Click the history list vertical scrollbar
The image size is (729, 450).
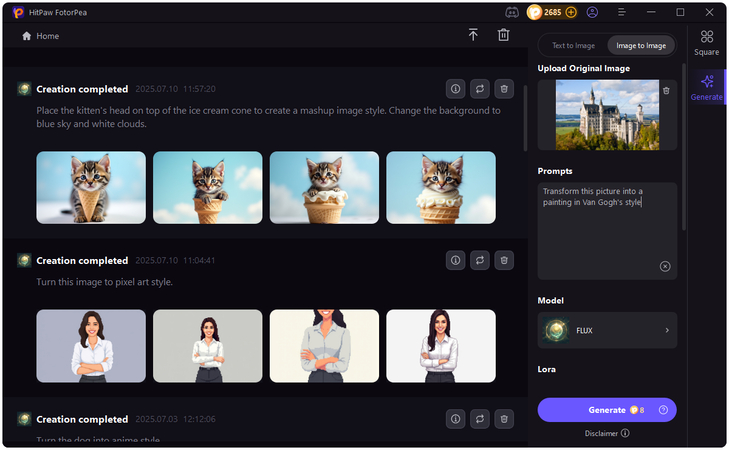pyautogui.click(x=525, y=118)
